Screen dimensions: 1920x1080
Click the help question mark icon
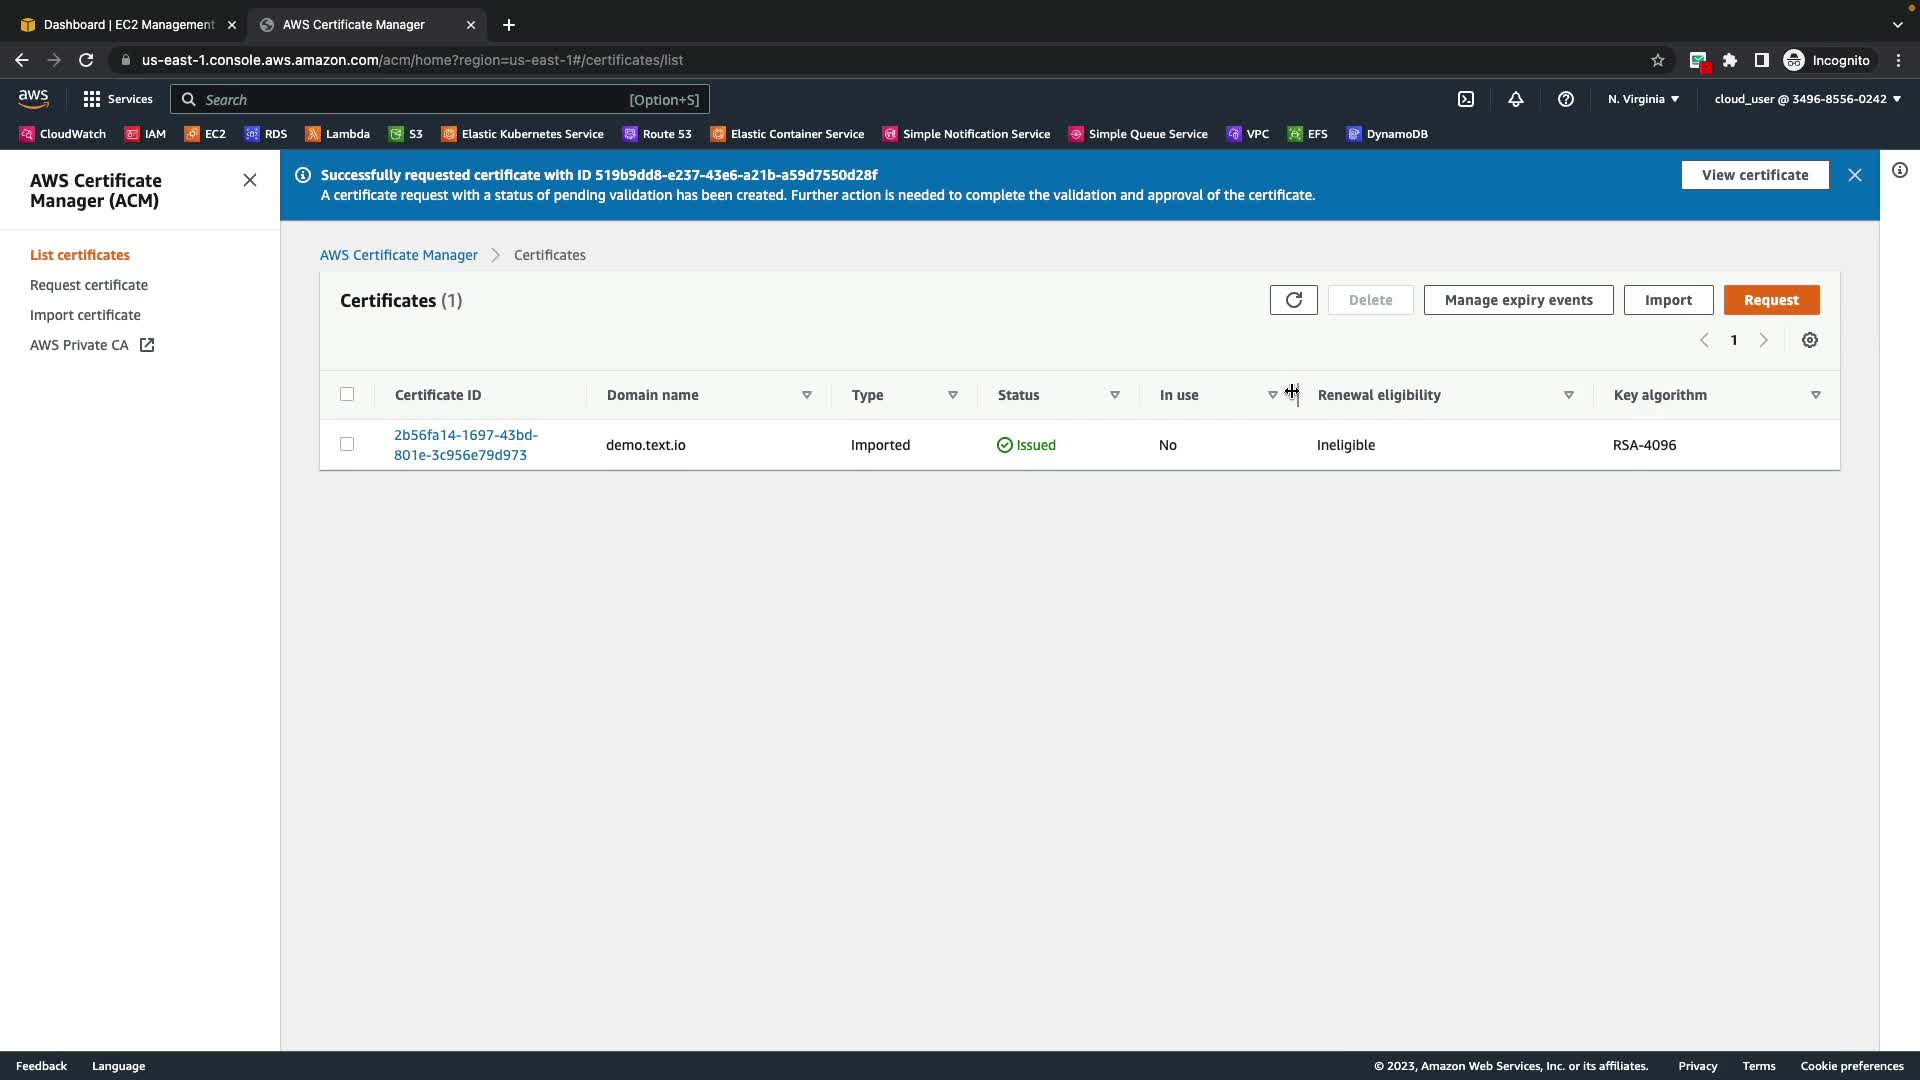[x=1565, y=99]
